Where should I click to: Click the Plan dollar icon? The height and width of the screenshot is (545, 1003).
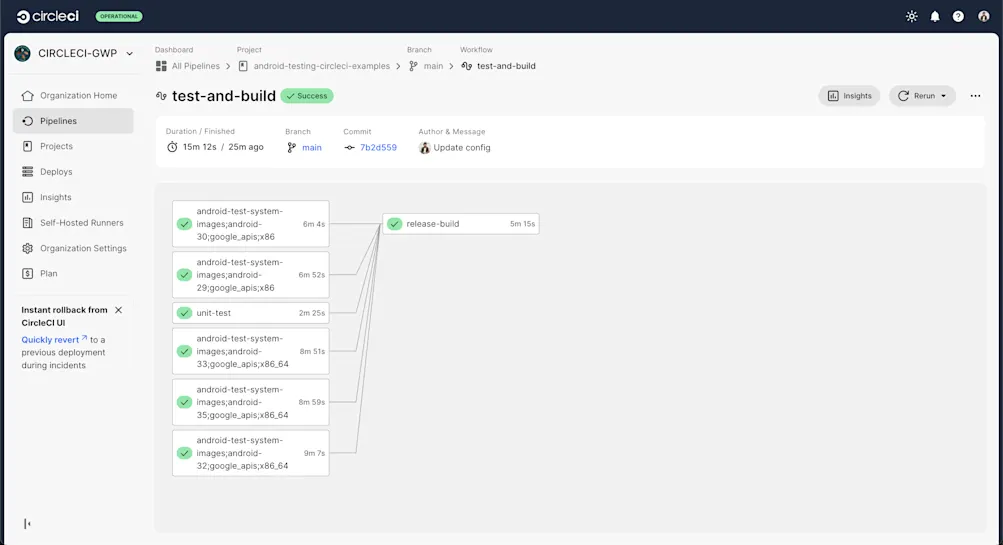[x=28, y=273]
